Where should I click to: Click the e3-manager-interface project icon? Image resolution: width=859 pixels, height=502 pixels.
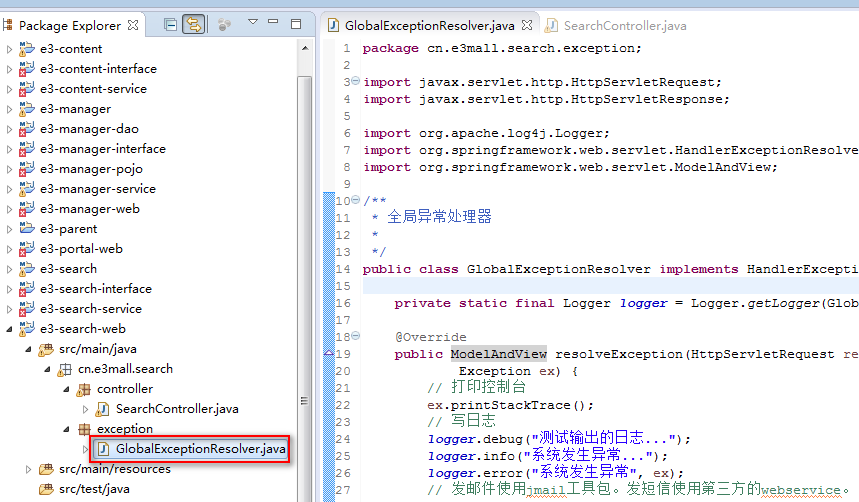click(27, 149)
